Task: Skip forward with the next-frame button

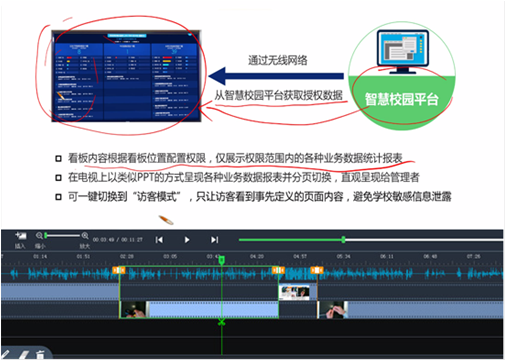Action: (x=214, y=240)
